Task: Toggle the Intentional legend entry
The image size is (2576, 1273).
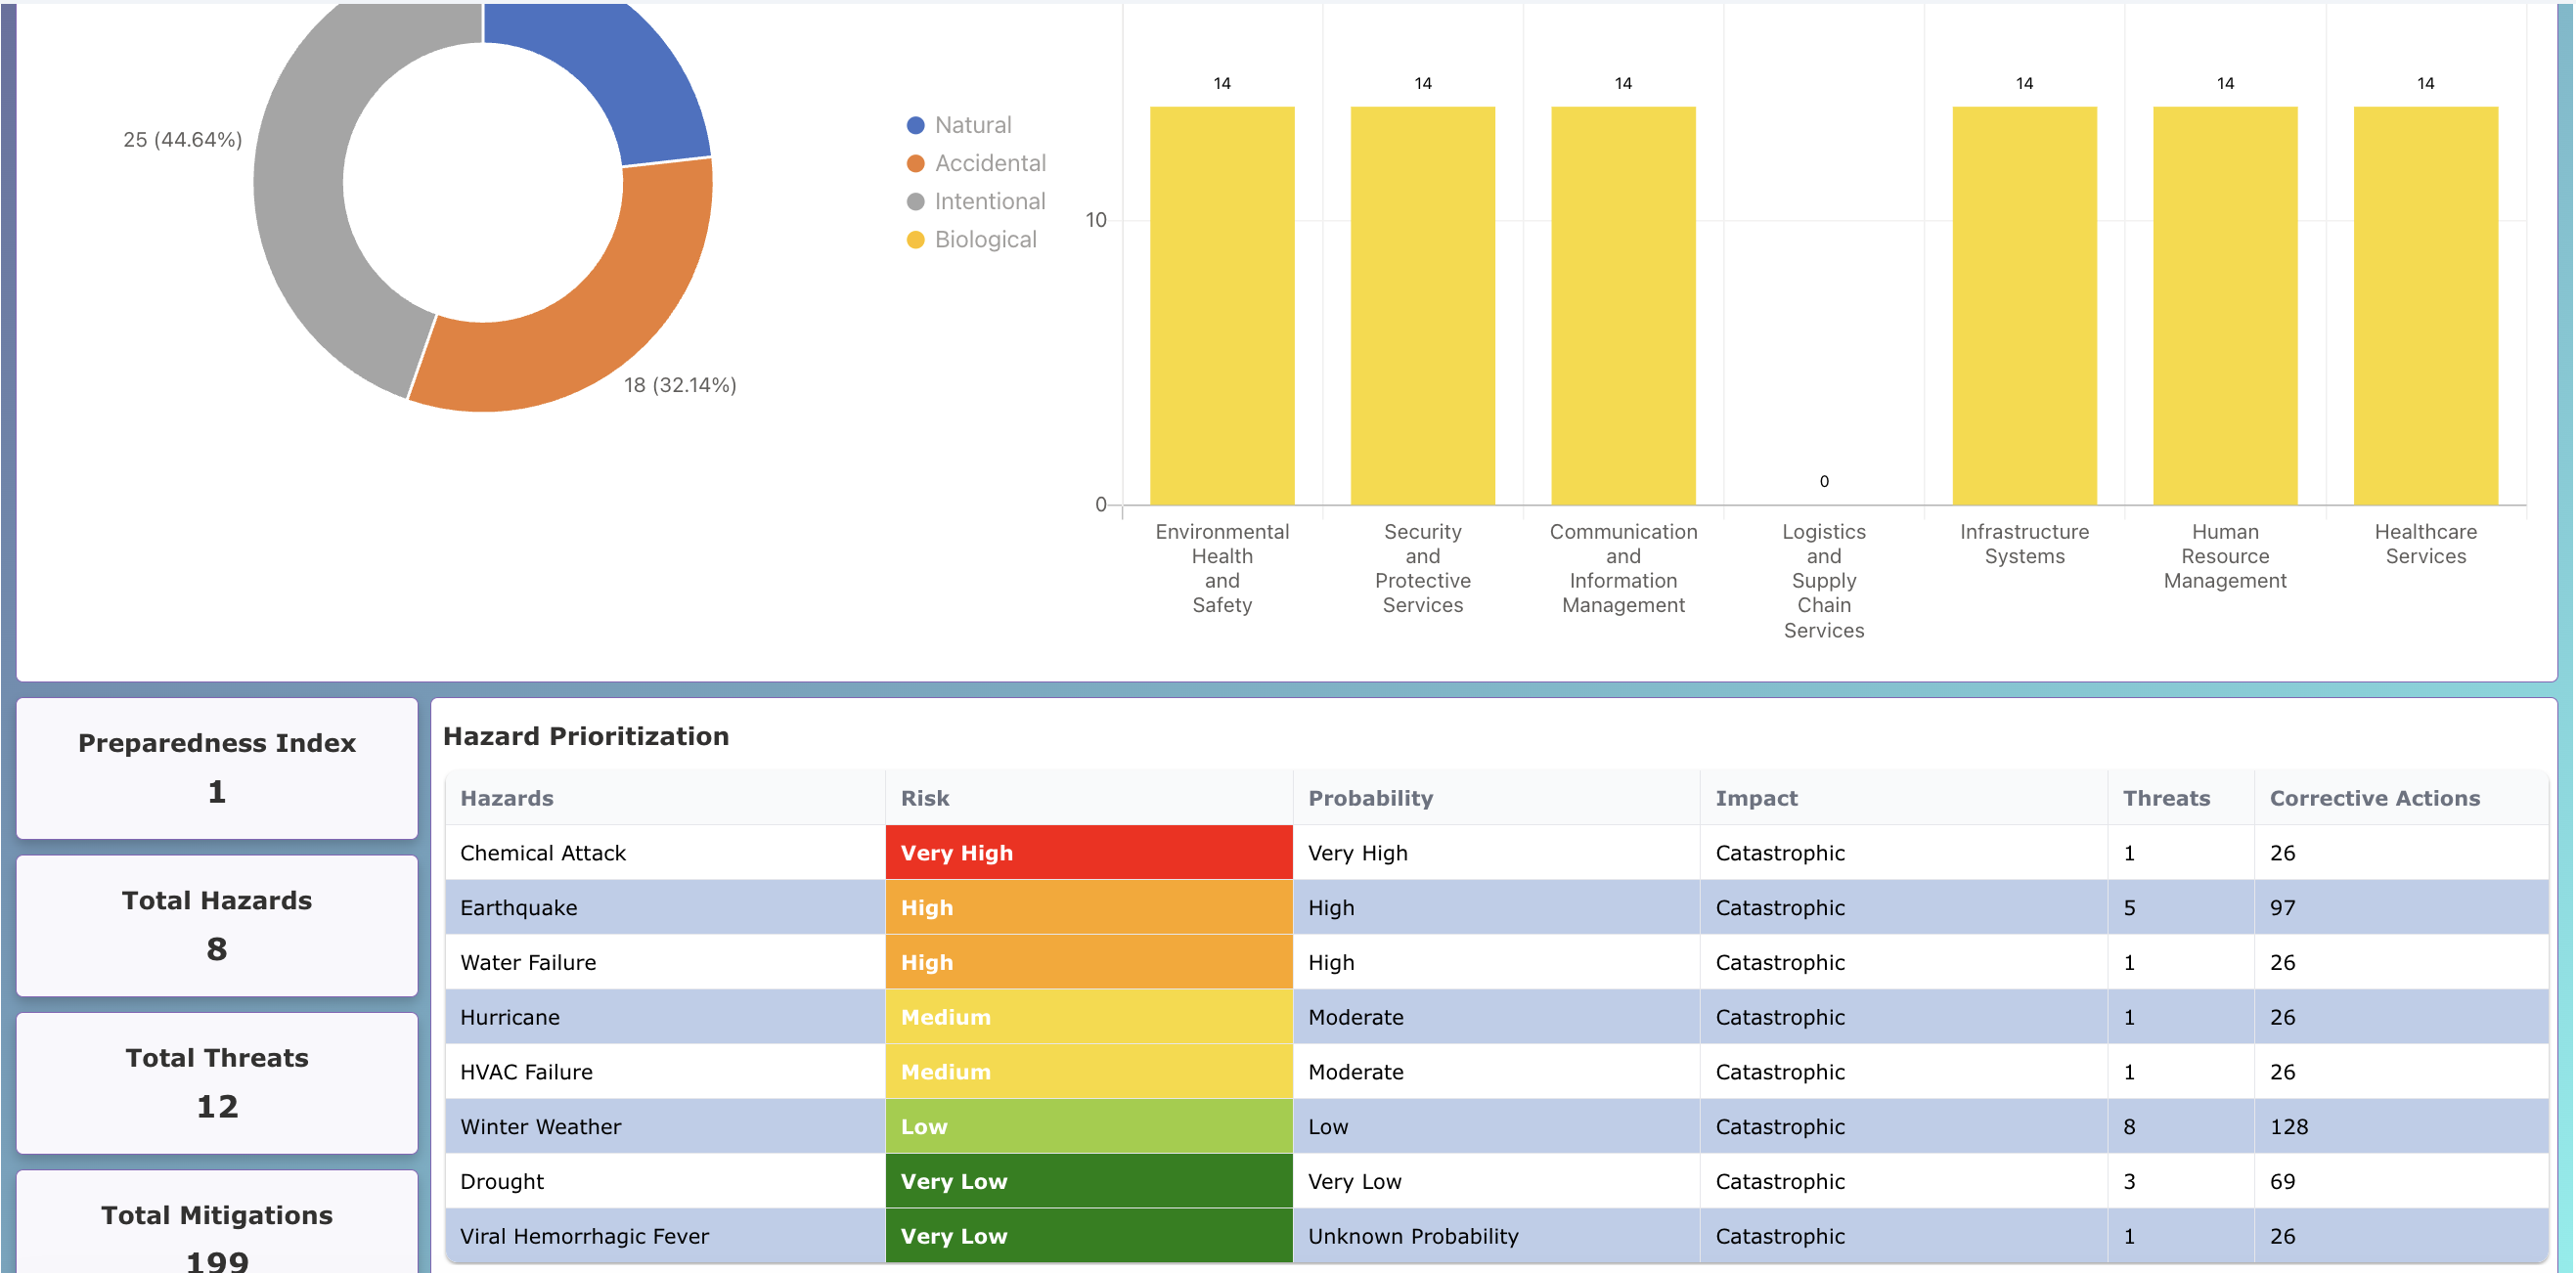Action: [988, 201]
